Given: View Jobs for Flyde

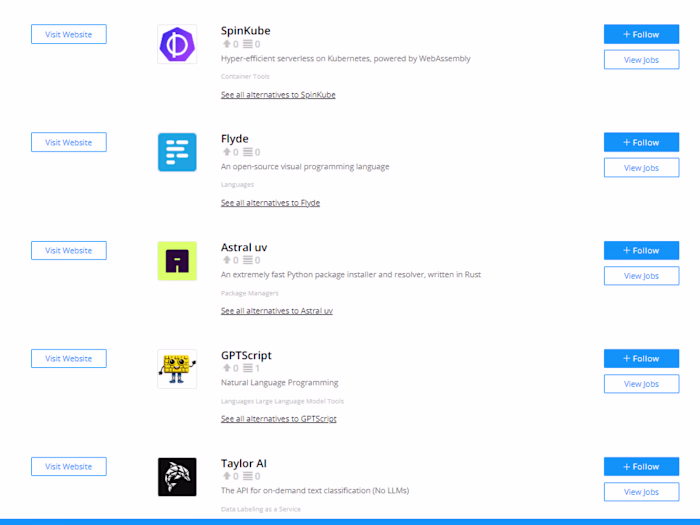Looking at the screenshot, I should (x=642, y=168).
